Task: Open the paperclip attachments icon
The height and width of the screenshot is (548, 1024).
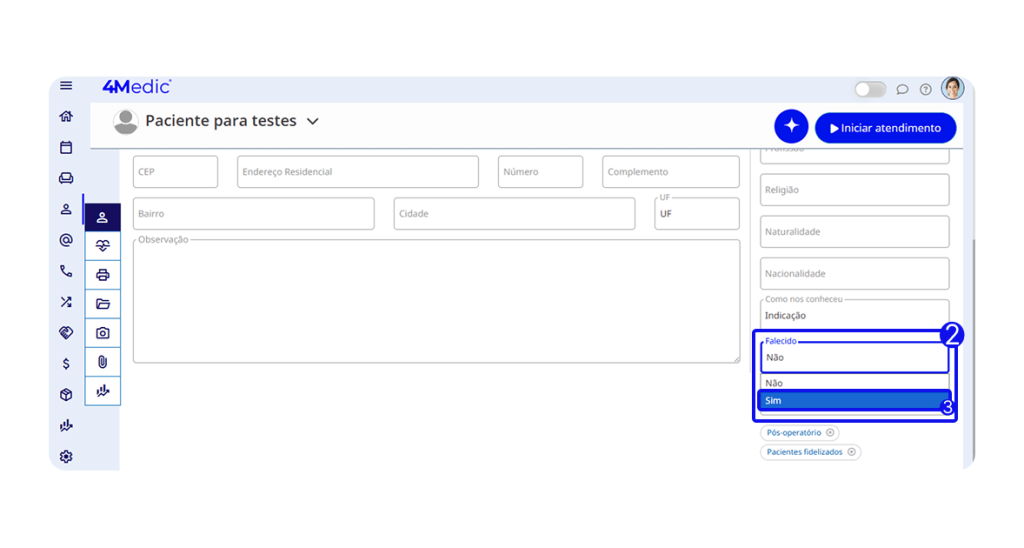Action: tap(102, 362)
